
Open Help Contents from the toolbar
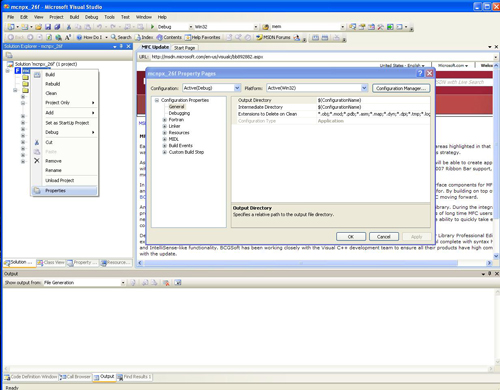click(x=169, y=37)
